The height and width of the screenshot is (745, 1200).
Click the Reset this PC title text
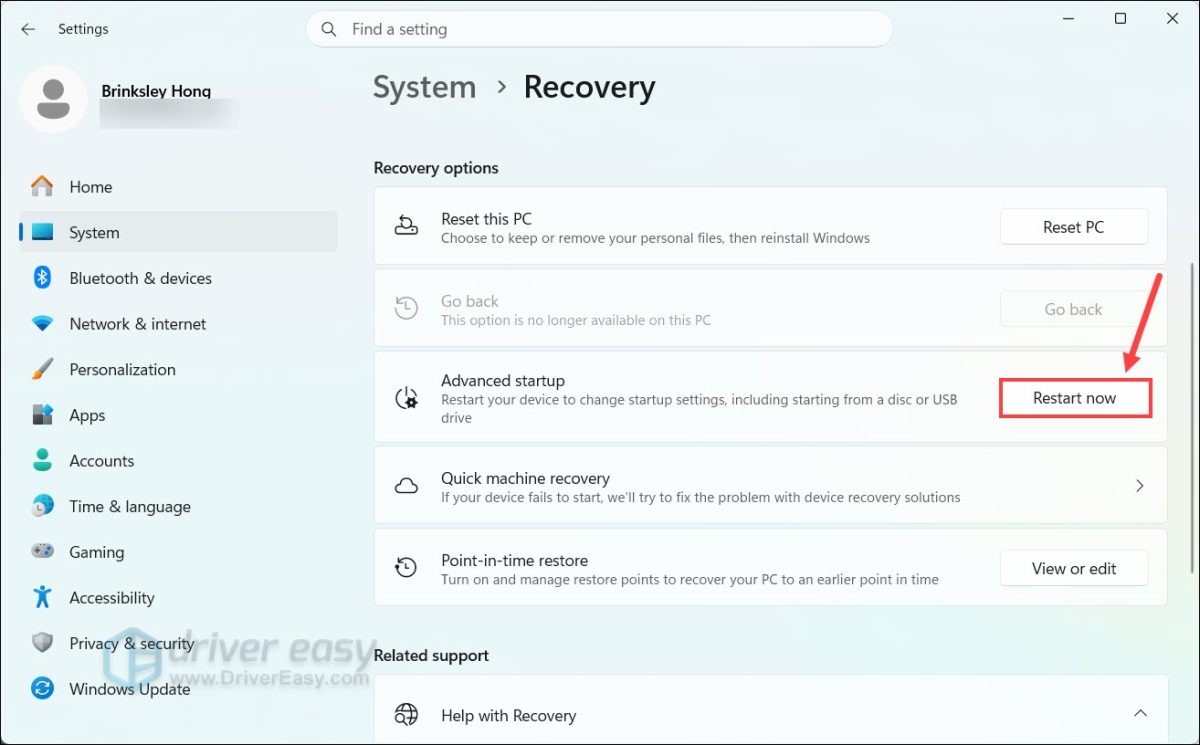tap(486, 219)
